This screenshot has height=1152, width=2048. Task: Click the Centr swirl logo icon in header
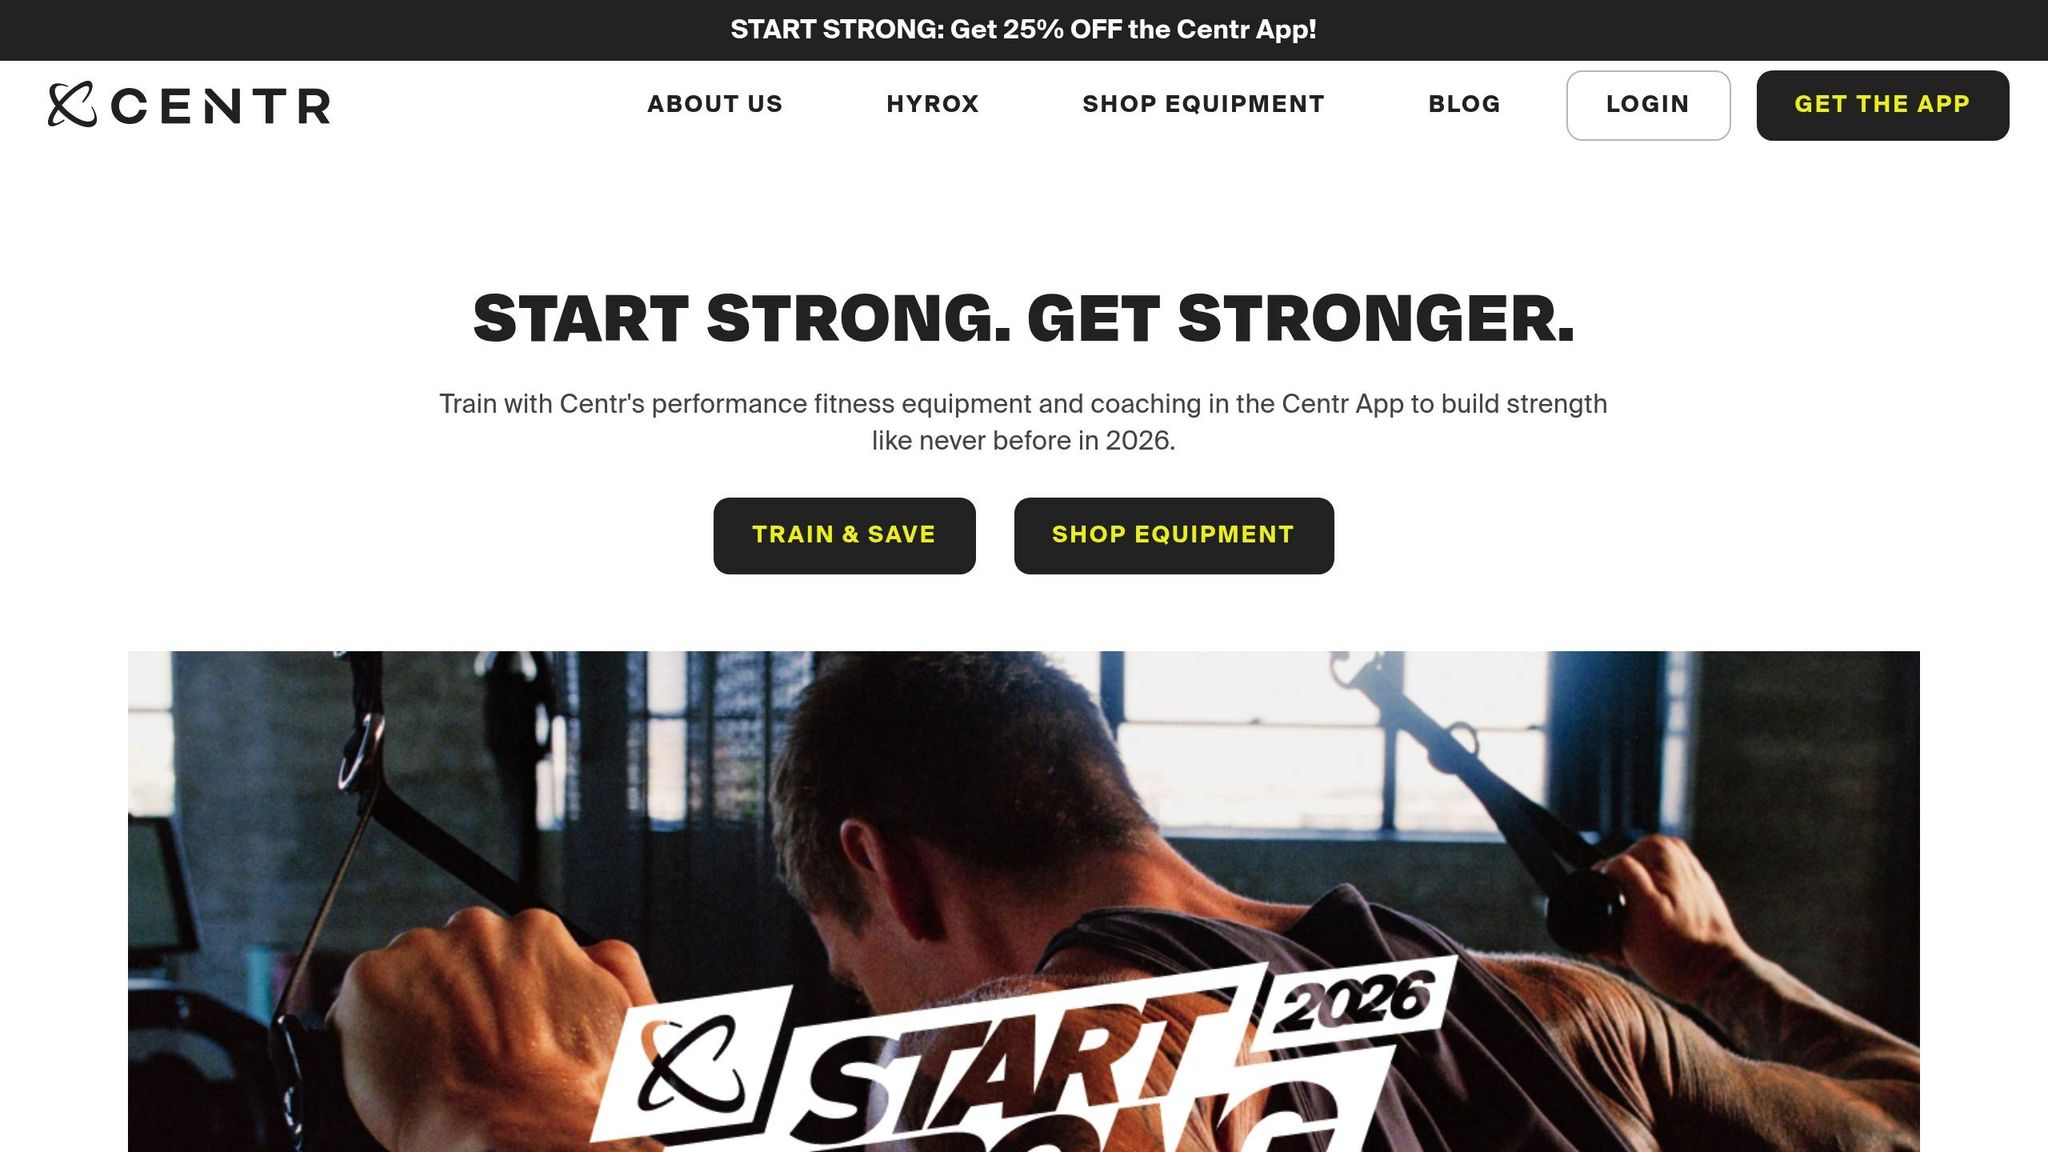pos(72,104)
